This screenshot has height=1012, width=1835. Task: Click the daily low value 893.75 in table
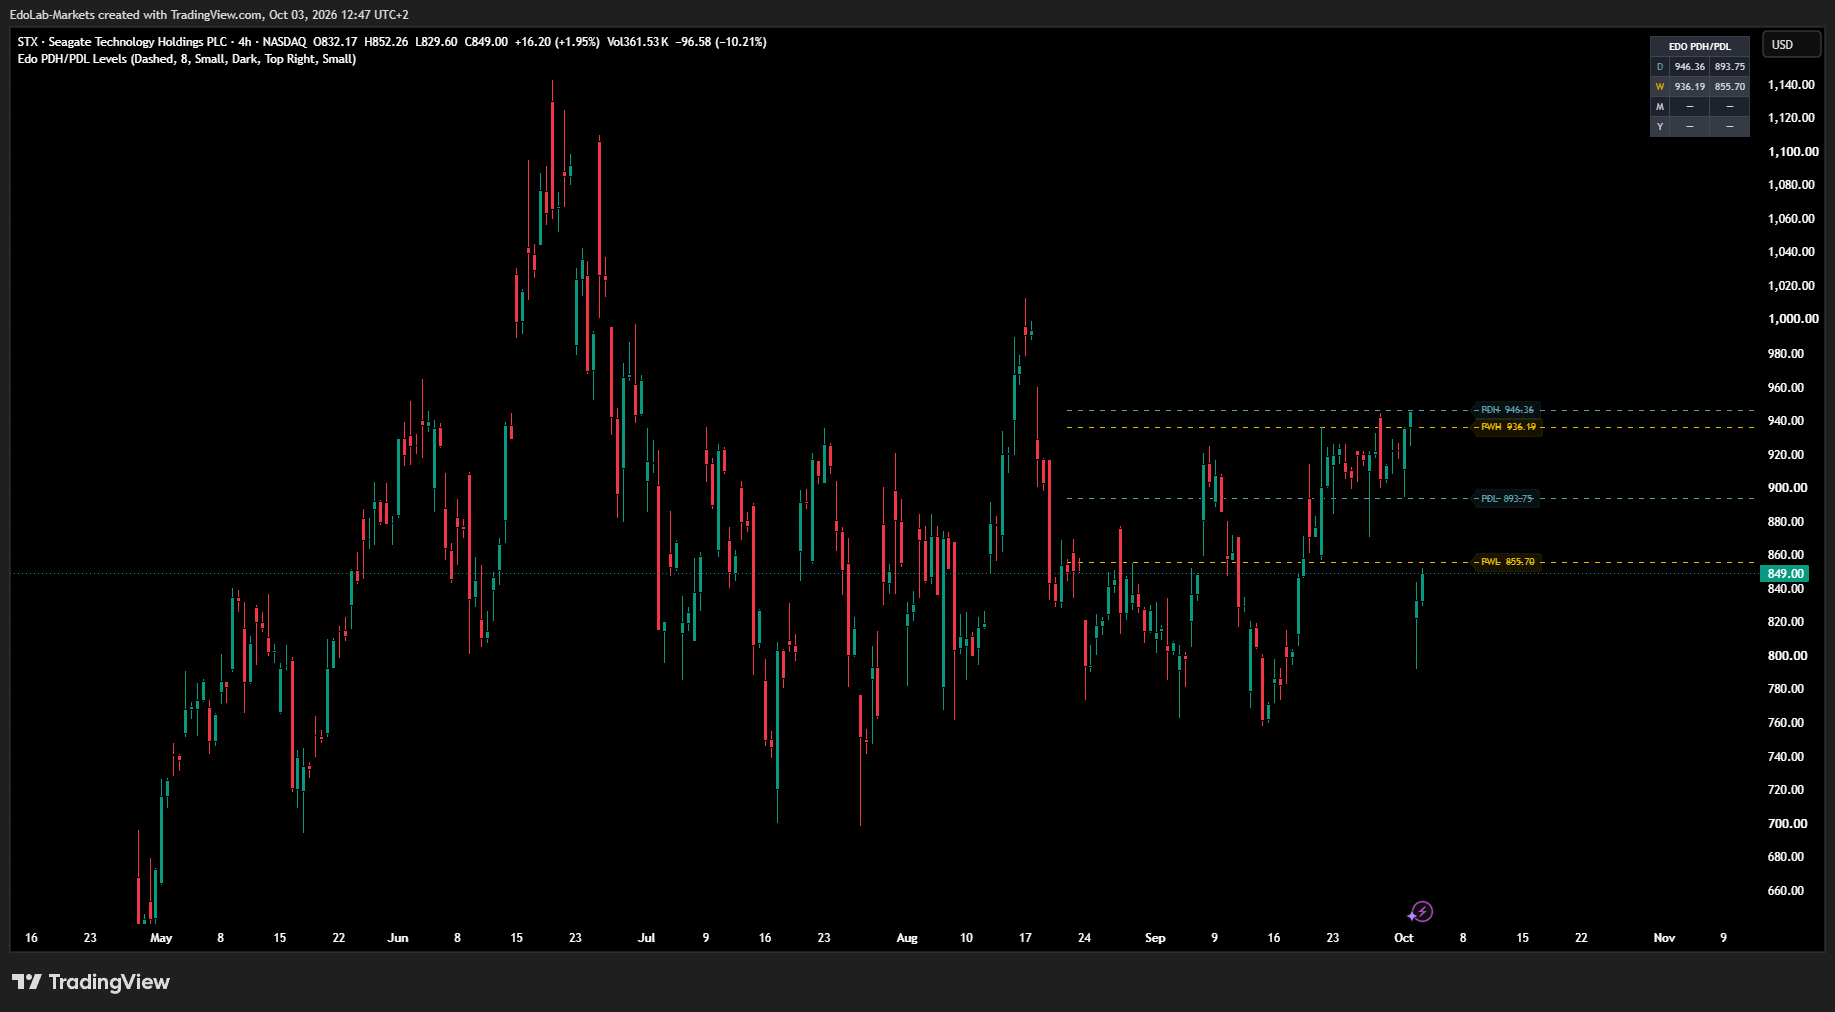pyautogui.click(x=1730, y=67)
